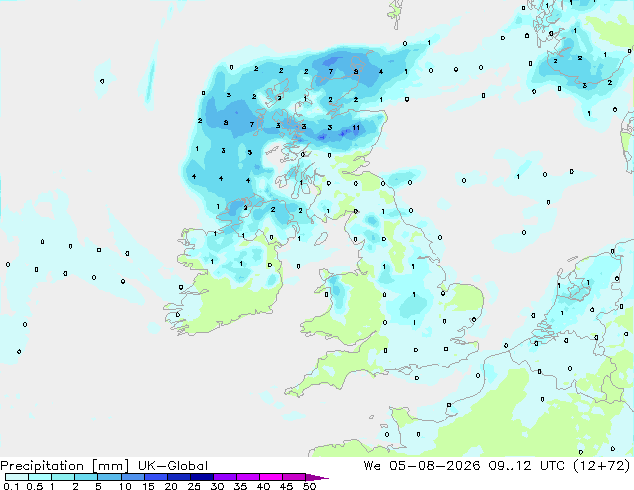Click the 25–30 mm legend color swatch
This screenshot has width=634, height=490.
click(201, 477)
